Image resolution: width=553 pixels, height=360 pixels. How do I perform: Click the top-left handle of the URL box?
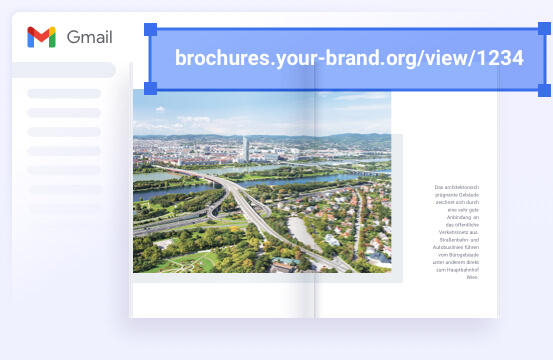coord(151,30)
